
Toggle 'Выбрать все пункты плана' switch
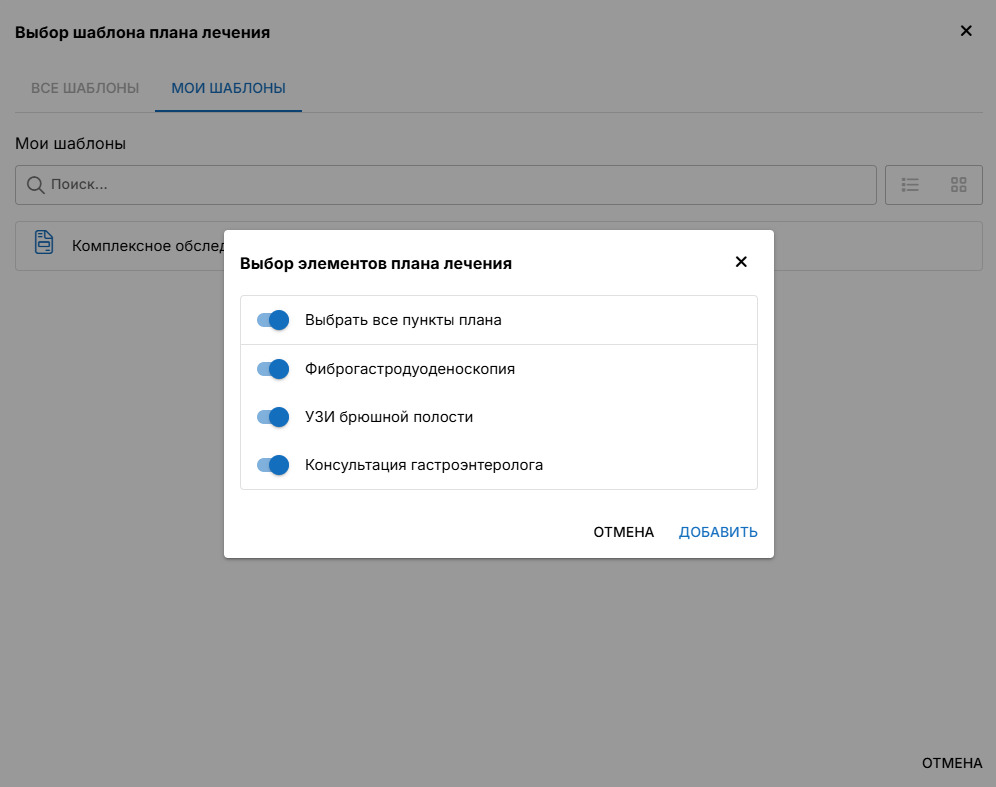pos(273,320)
